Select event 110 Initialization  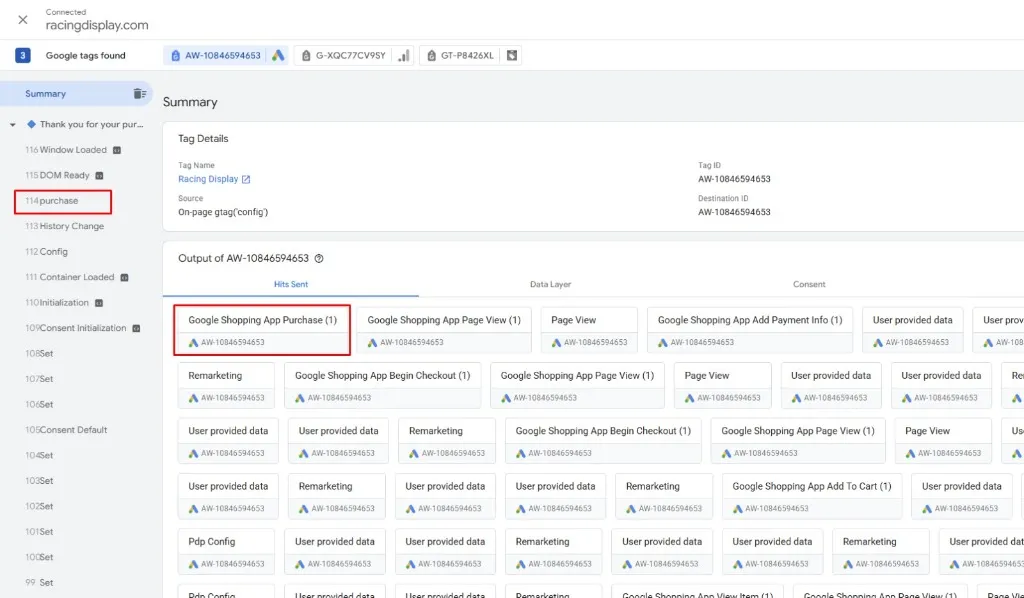tap(56, 302)
